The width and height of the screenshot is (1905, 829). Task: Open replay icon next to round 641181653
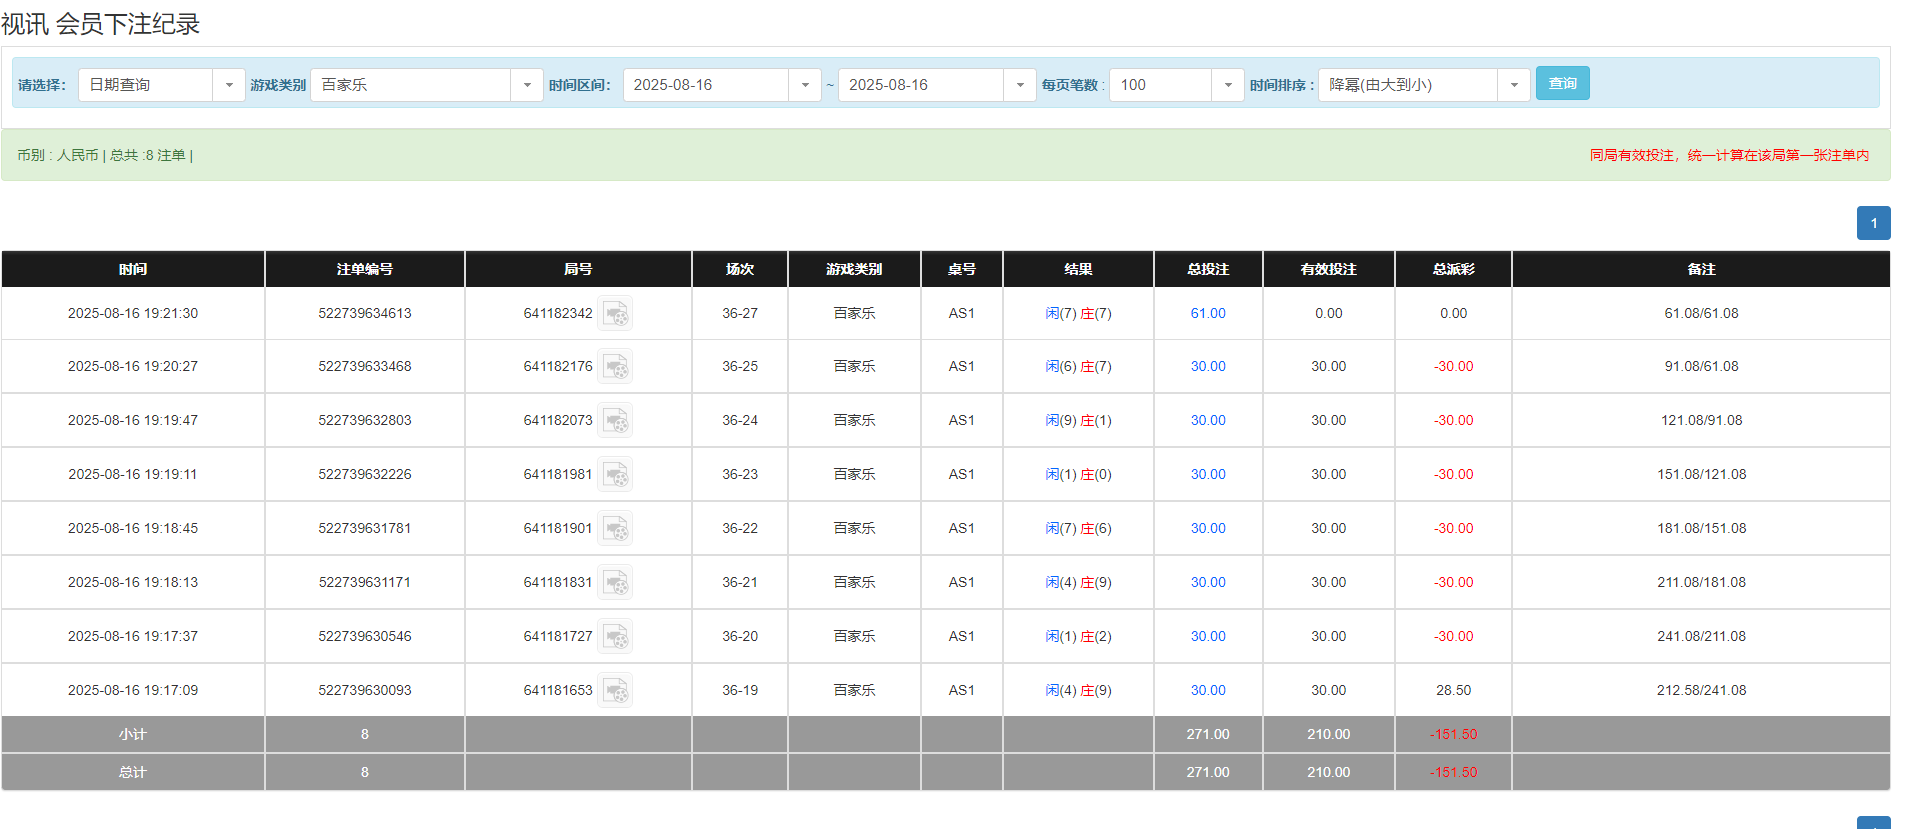coord(615,691)
